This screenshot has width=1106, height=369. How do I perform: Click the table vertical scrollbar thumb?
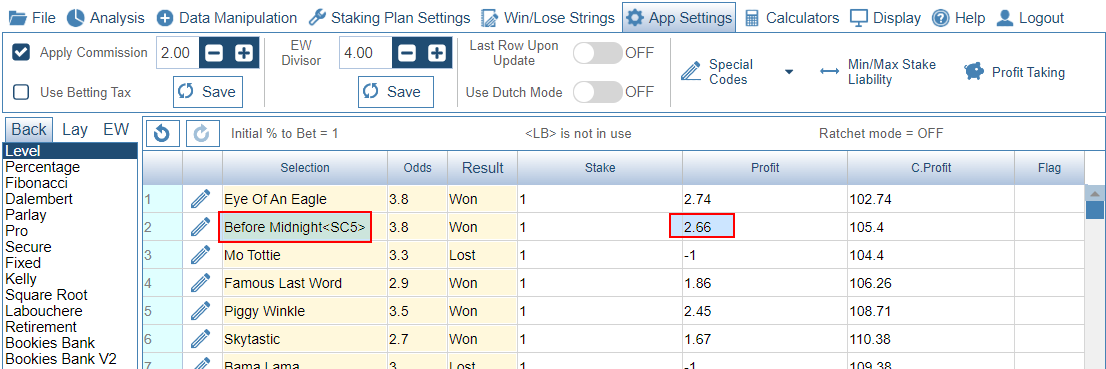(x=1095, y=210)
